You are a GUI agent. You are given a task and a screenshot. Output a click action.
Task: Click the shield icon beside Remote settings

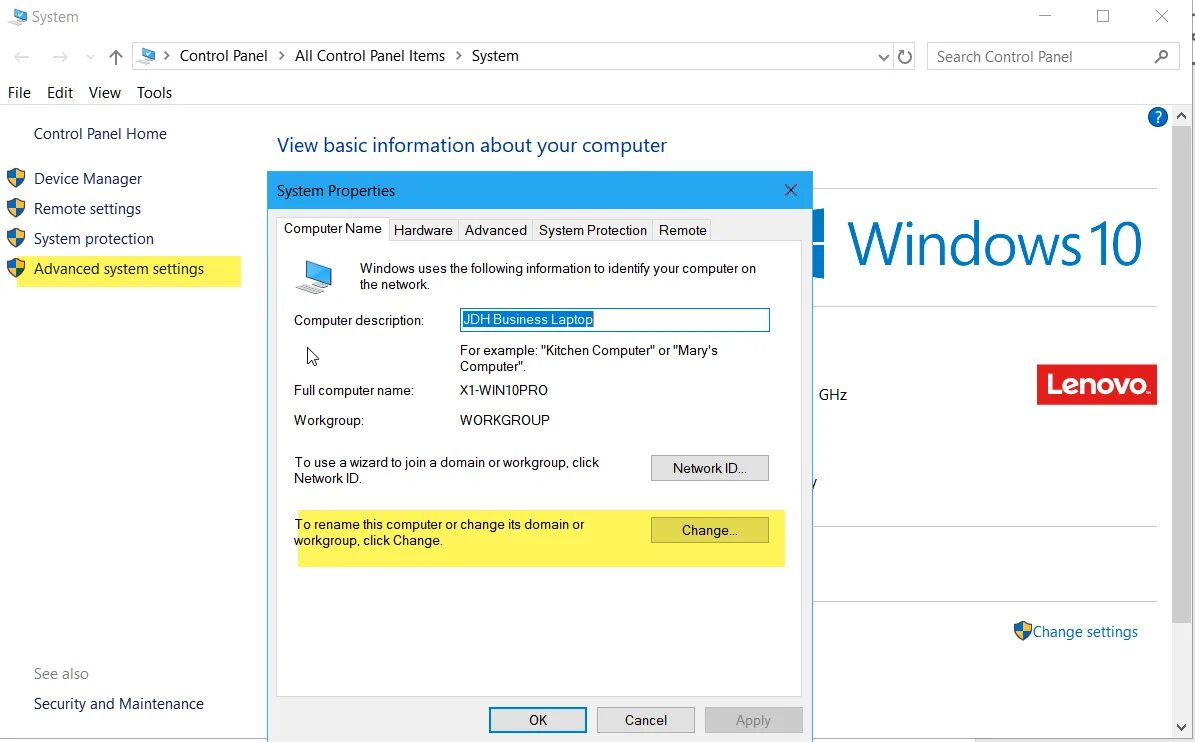16,208
